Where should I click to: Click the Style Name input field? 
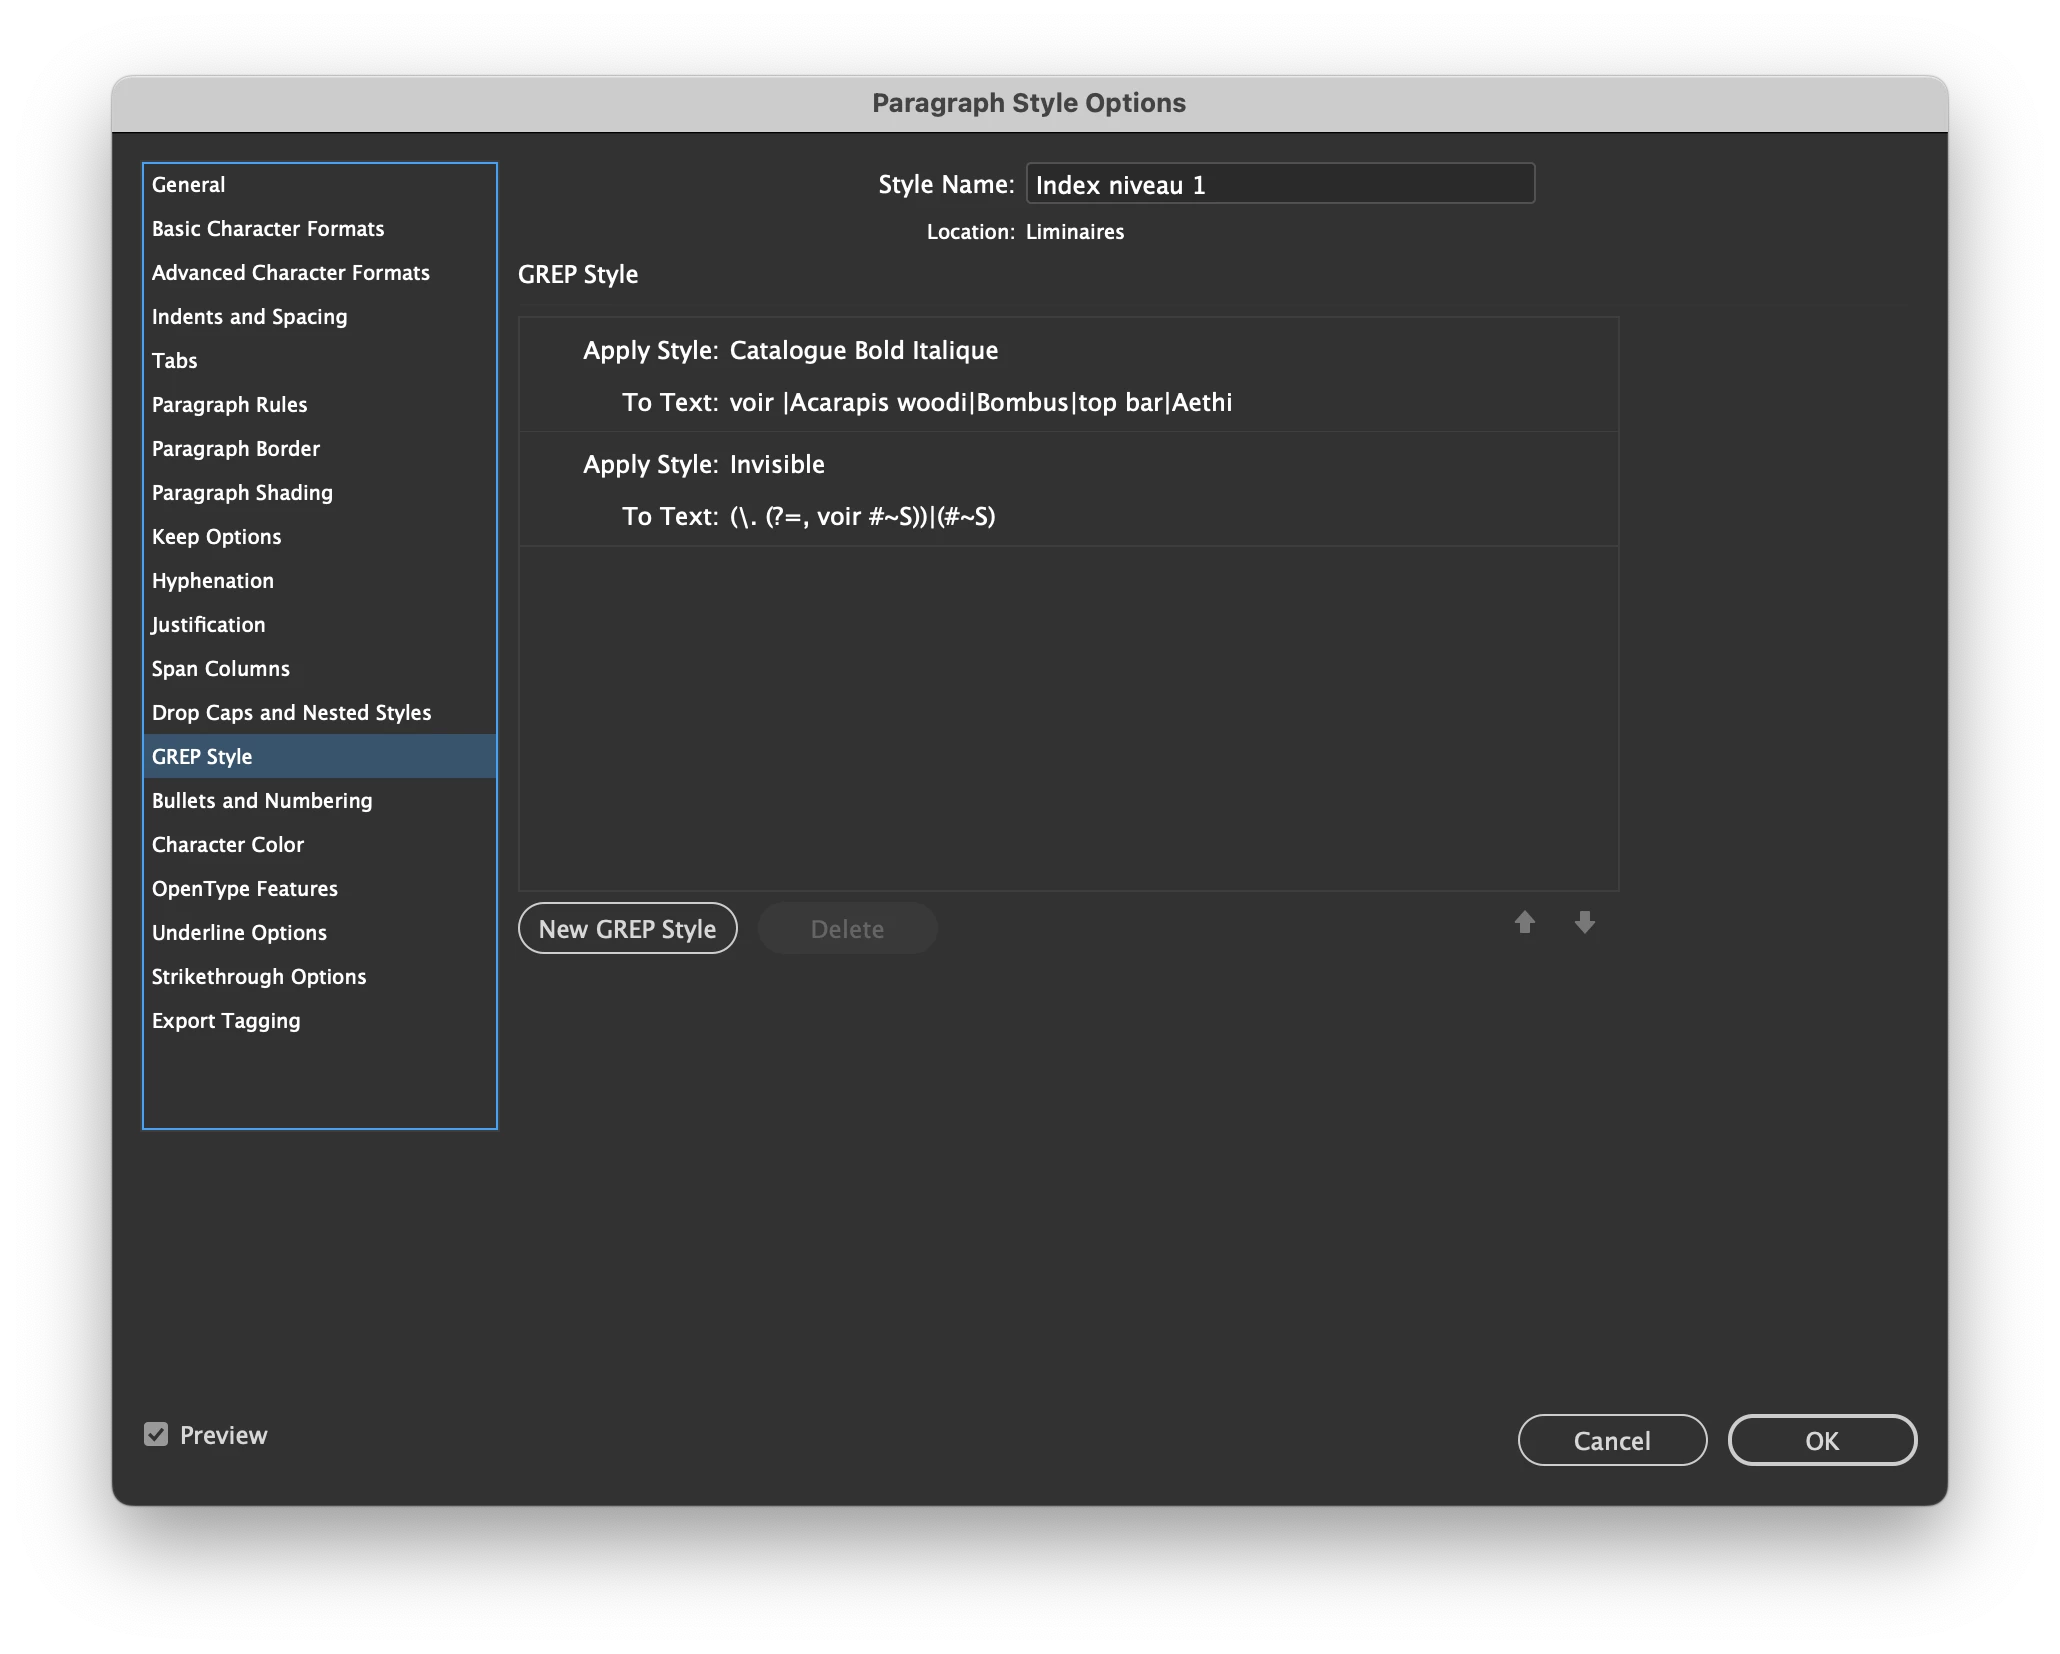click(x=1279, y=185)
